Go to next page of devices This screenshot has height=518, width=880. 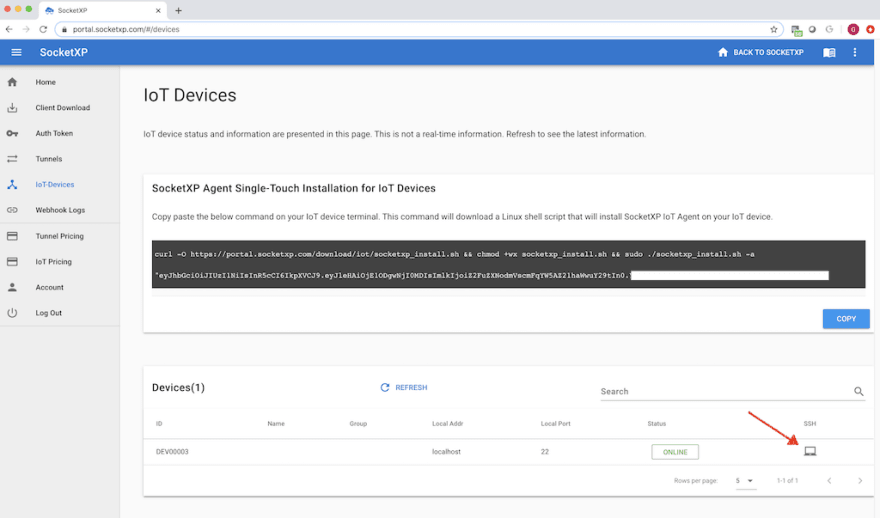(x=860, y=480)
